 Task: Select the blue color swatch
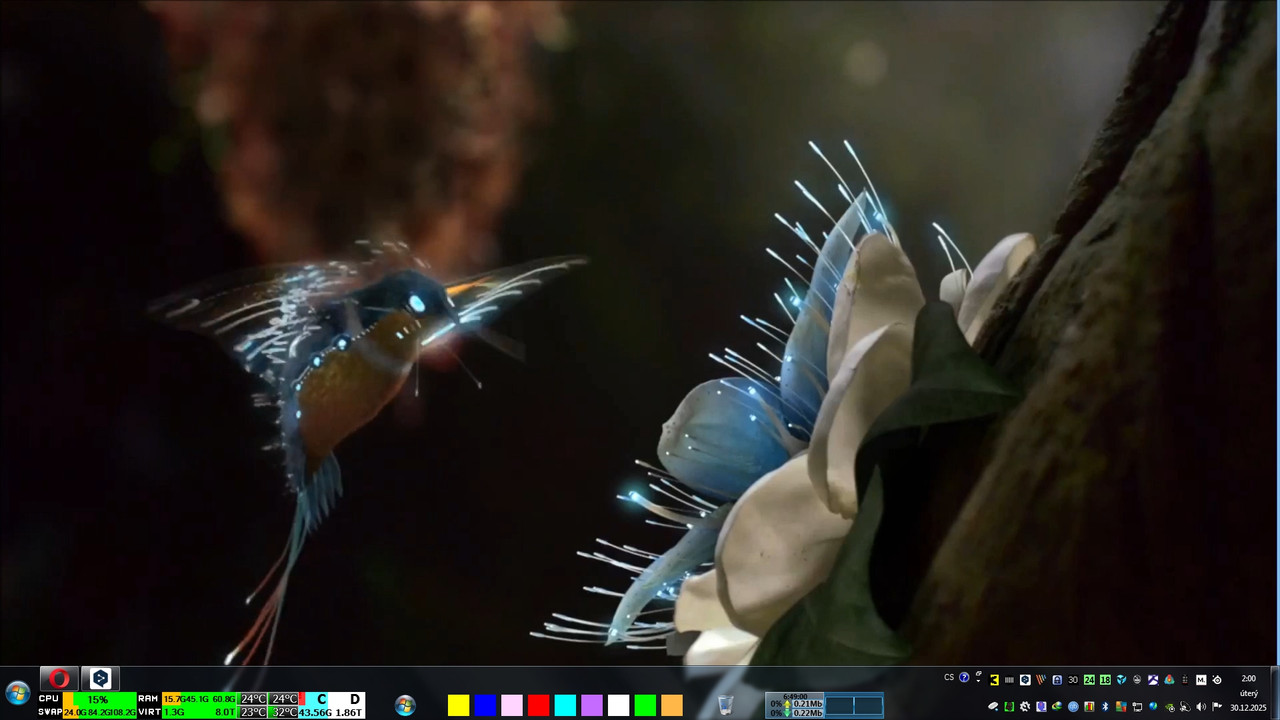[x=485, y=705]
